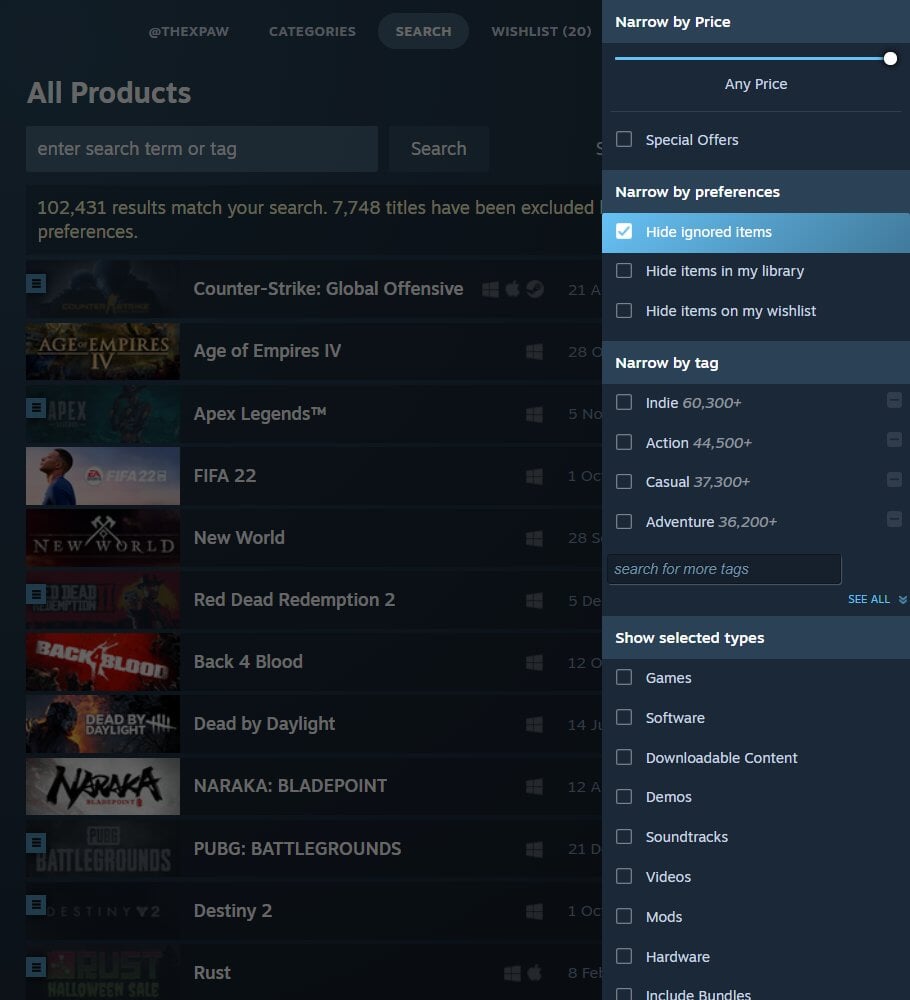The width and height of the screenshot is (910, 1000).
Task: Switch to the SEARCH tab
Action: 423,31
